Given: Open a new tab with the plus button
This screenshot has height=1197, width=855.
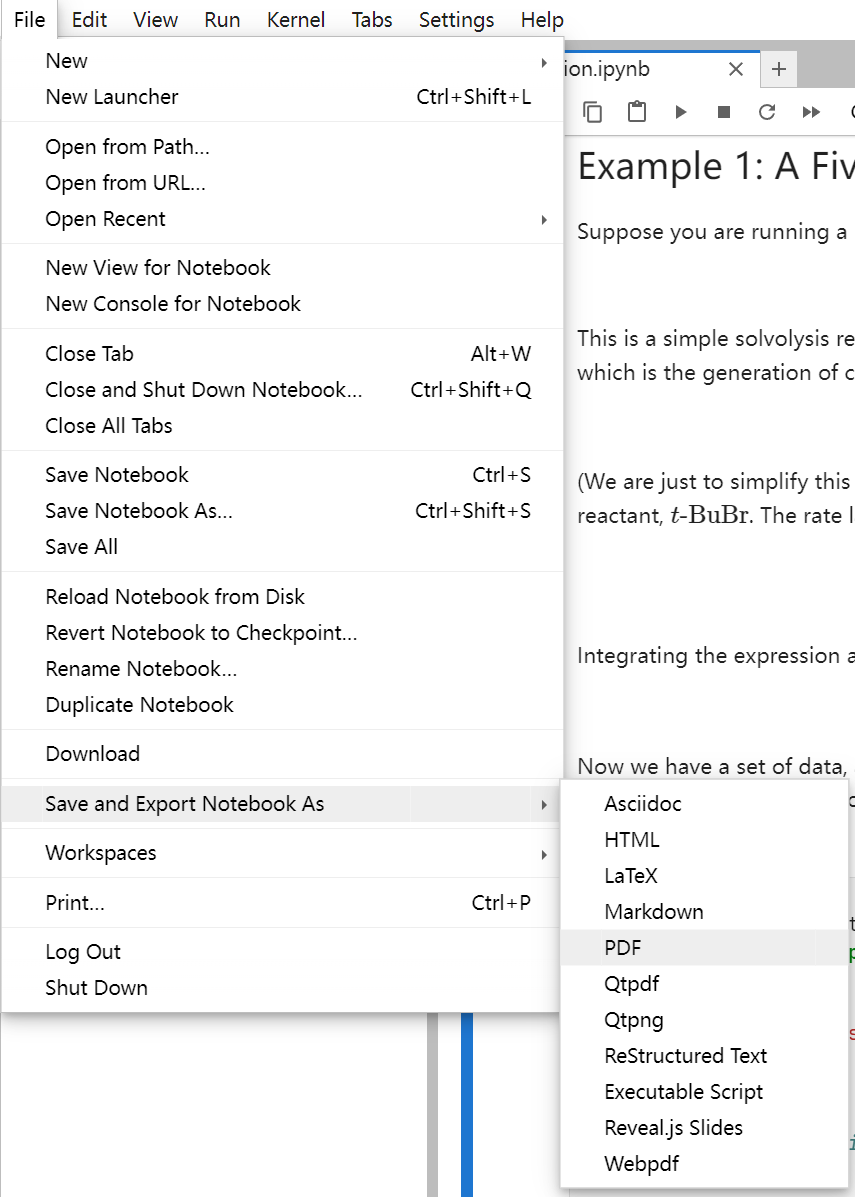Looking at the screenshot, I should [x=778, y=68].
